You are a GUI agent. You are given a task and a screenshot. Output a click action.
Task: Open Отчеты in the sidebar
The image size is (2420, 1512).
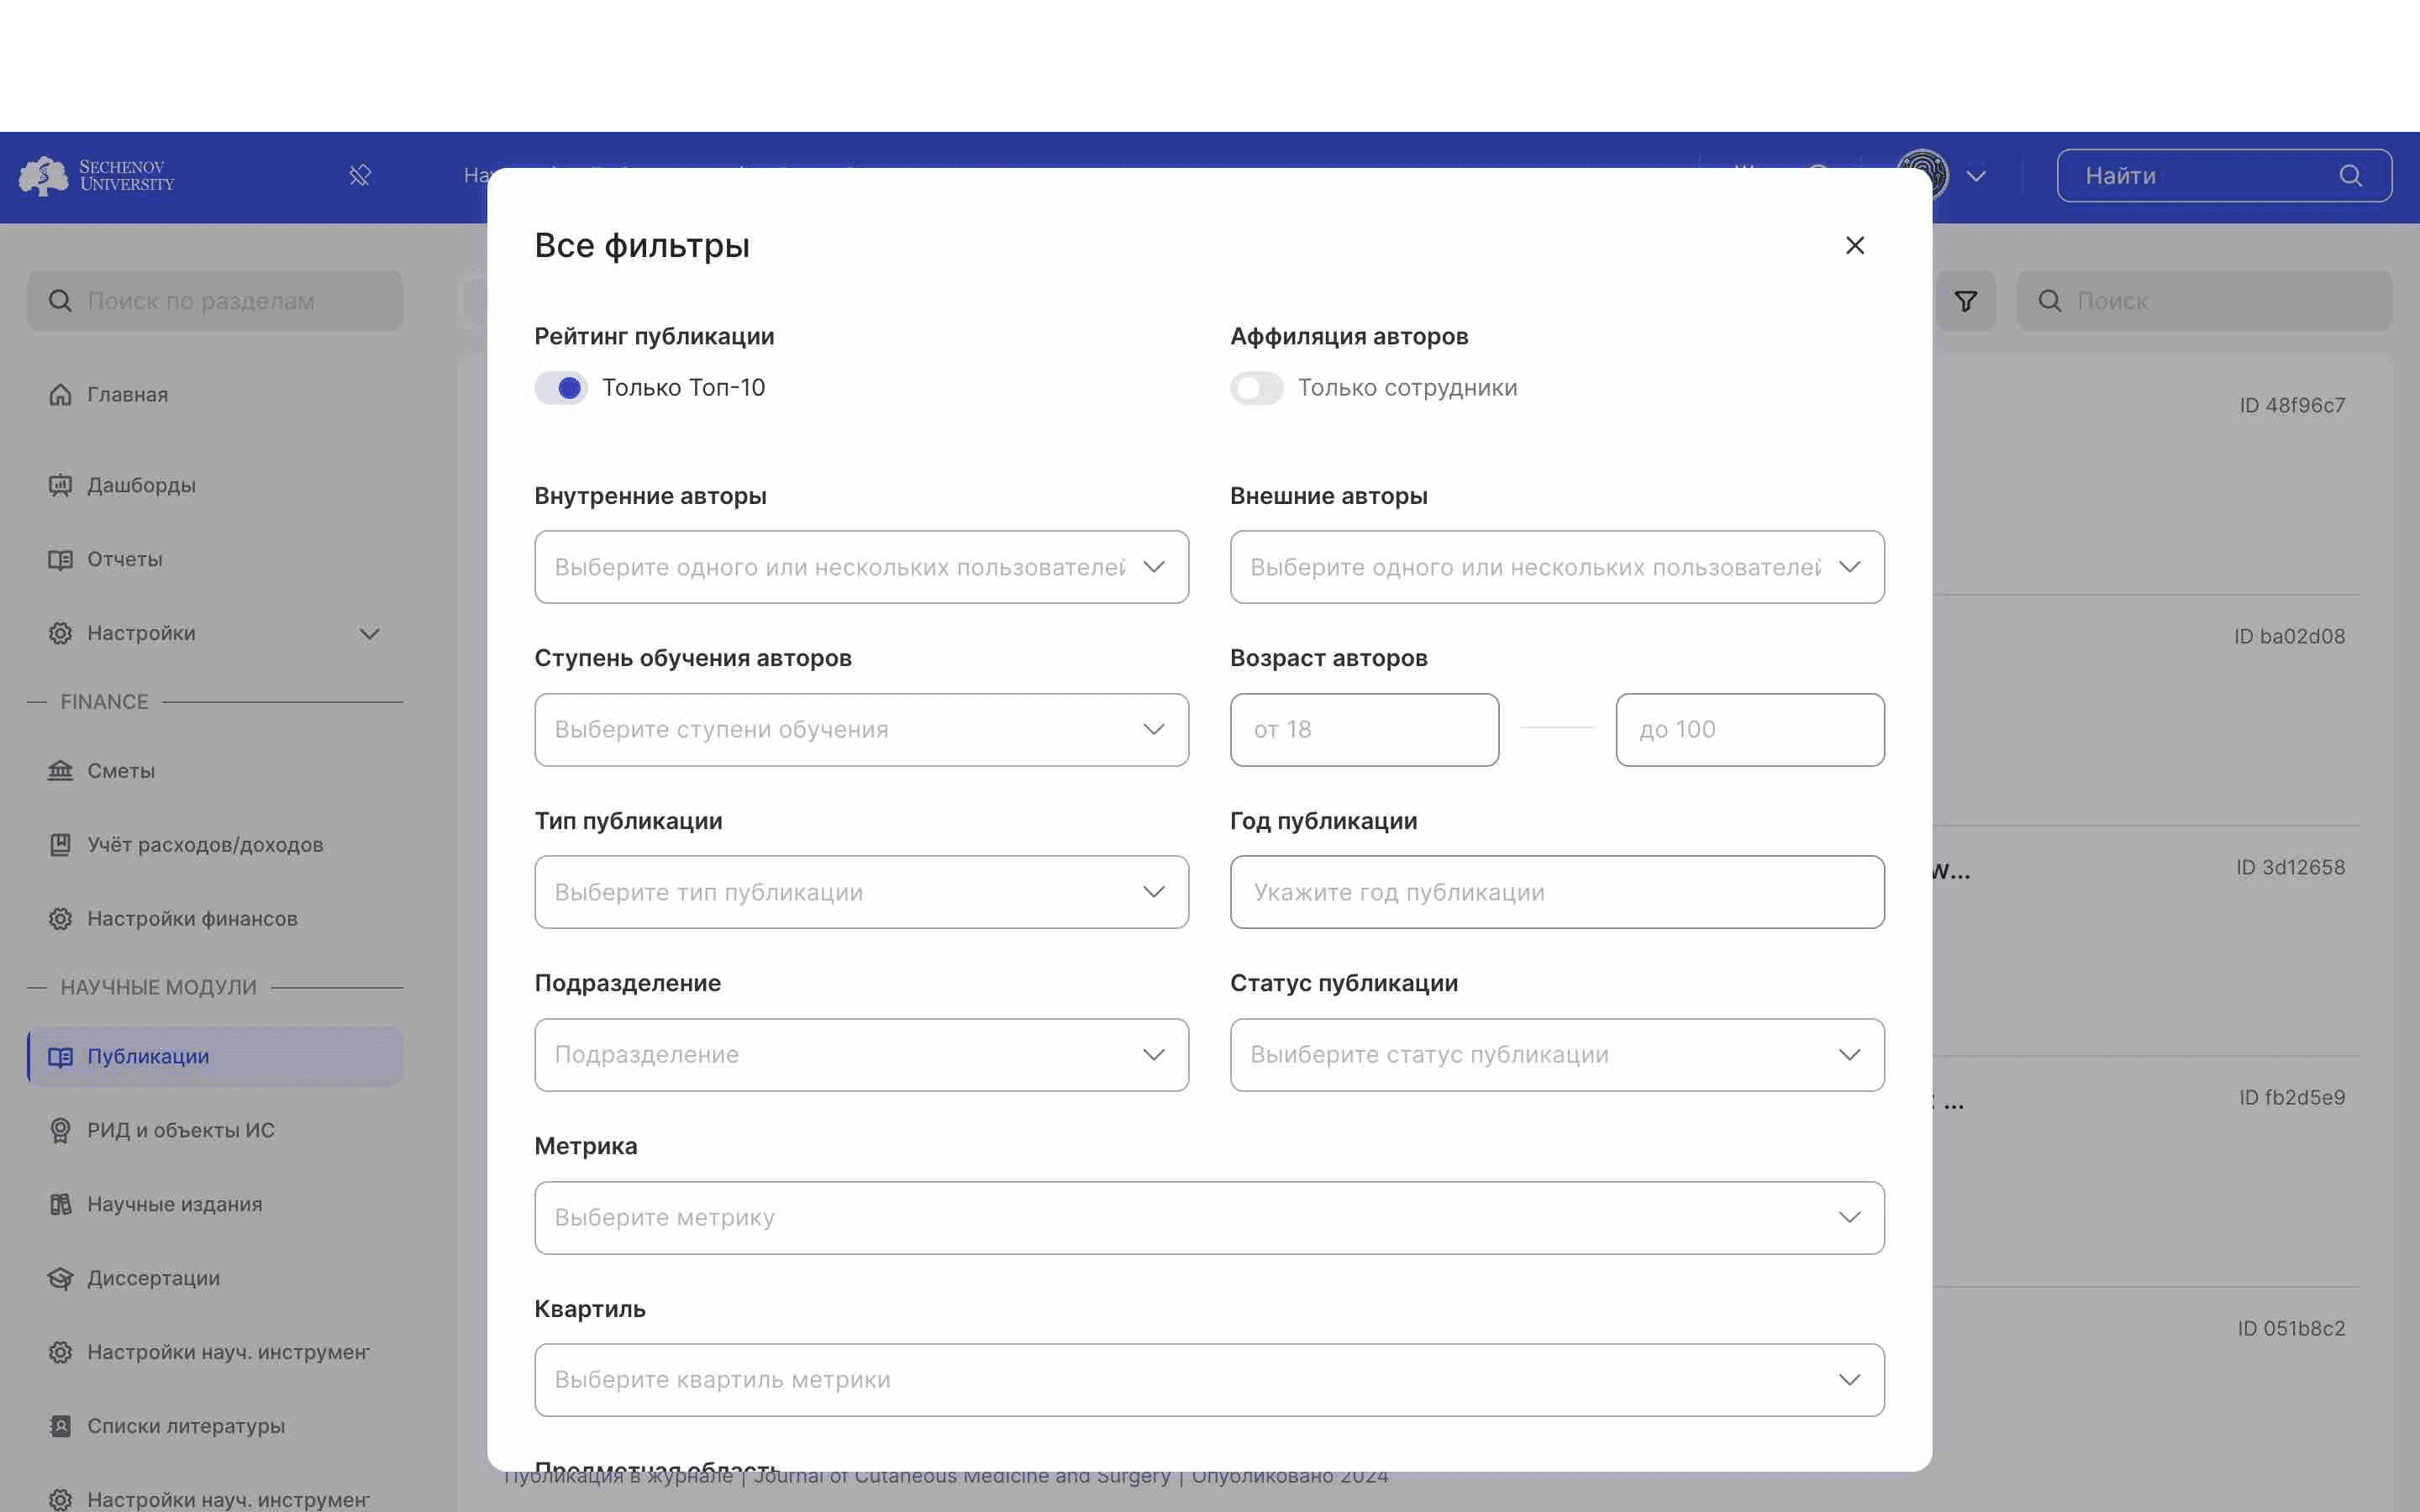click(x=215, y=559)
